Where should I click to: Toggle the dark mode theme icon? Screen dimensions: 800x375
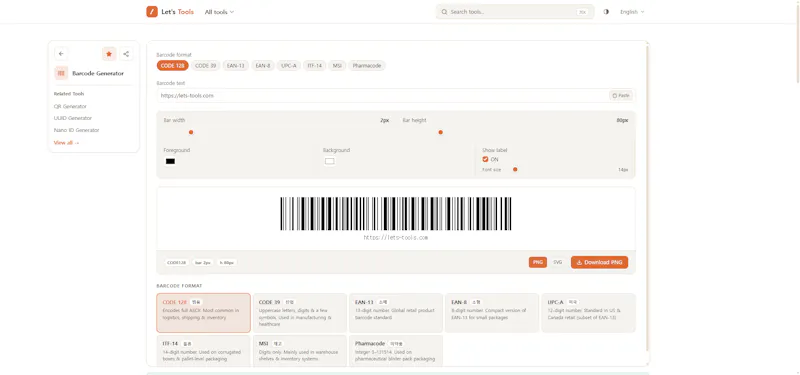606,12
